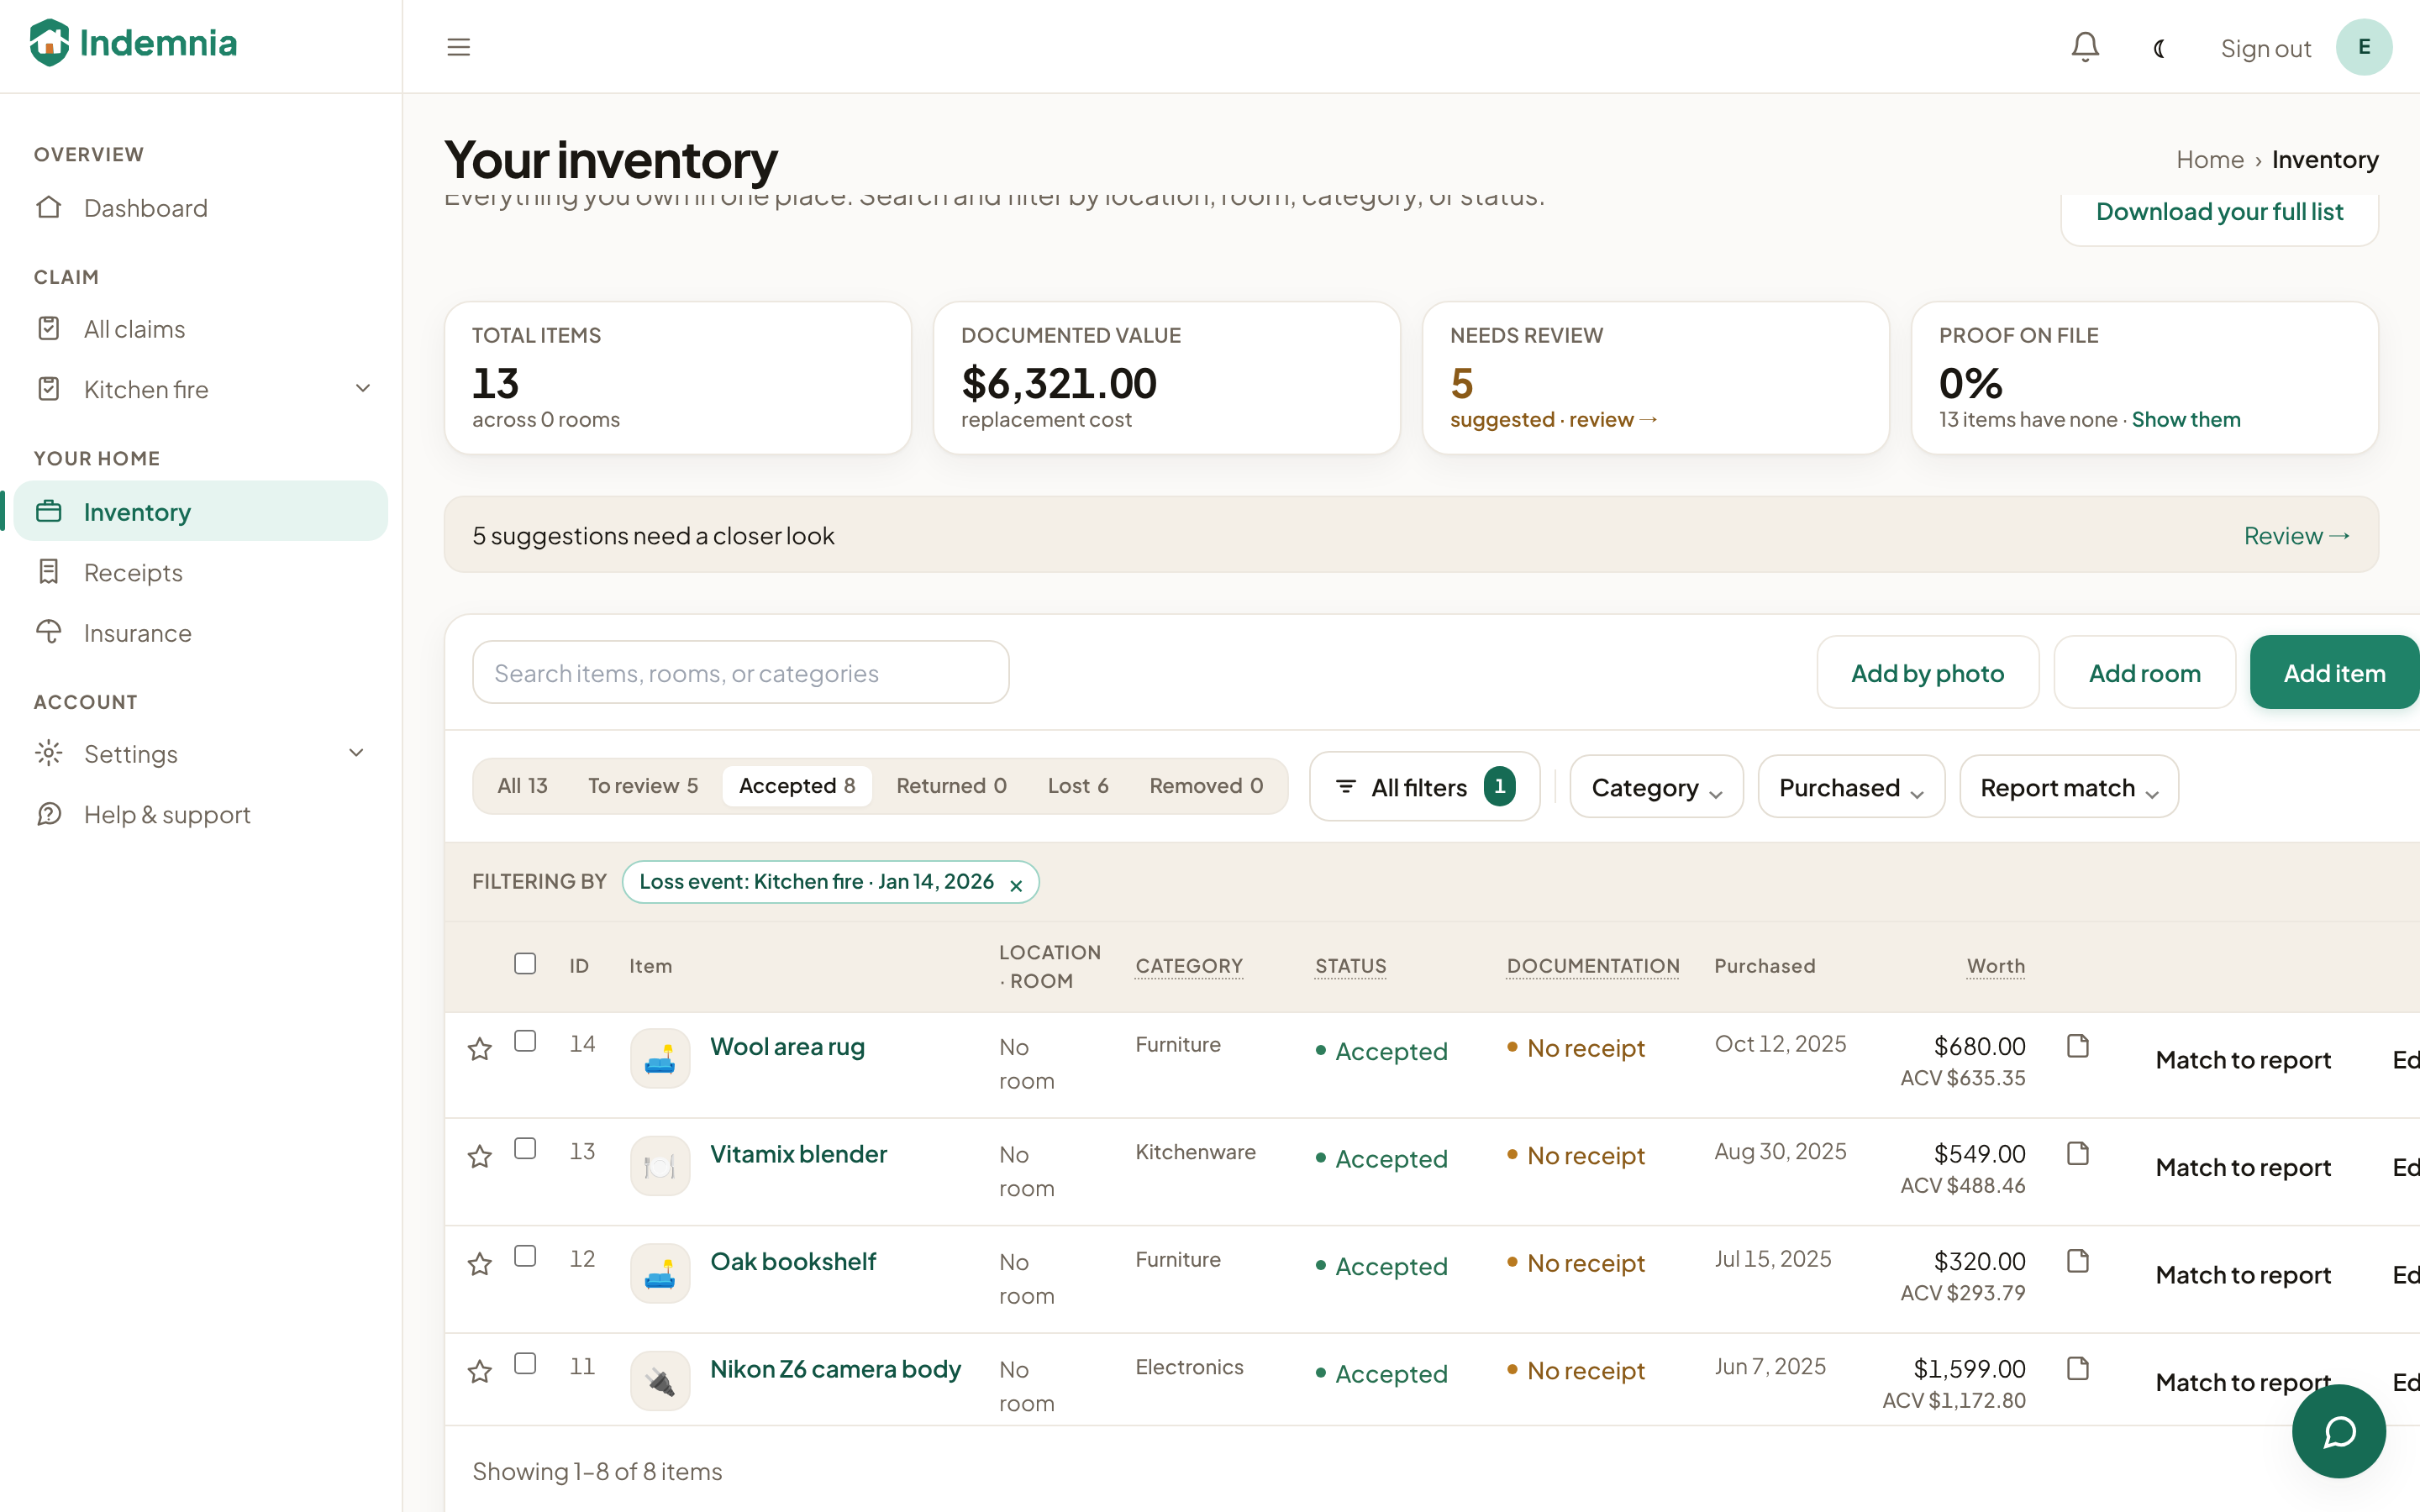The image size is (2420, 1512).
Task: Star the Nikon Z6 camera body item
Action: tap(480, 1371)
